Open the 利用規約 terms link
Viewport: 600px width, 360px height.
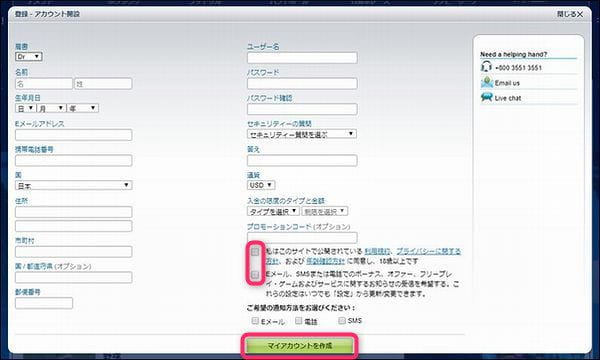tap(377, 251)
